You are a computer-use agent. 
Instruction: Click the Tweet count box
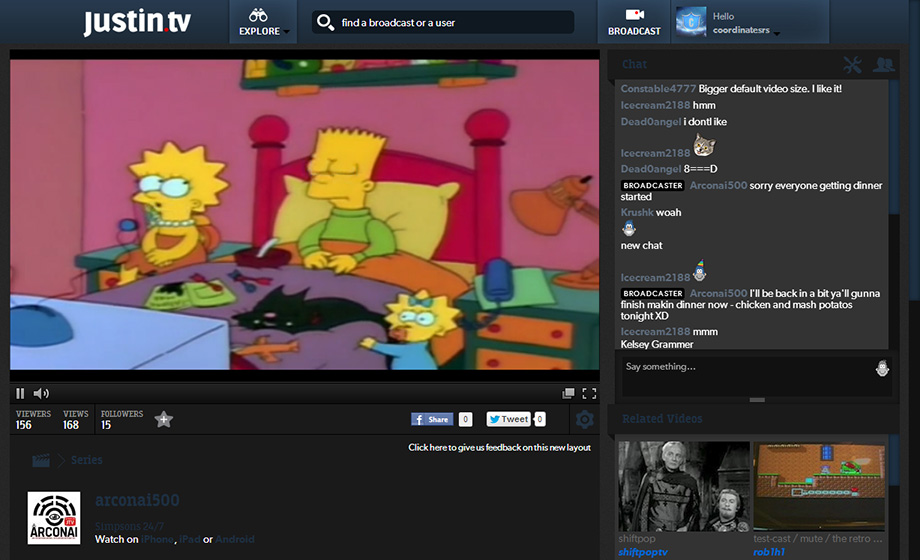pos(540,419)
